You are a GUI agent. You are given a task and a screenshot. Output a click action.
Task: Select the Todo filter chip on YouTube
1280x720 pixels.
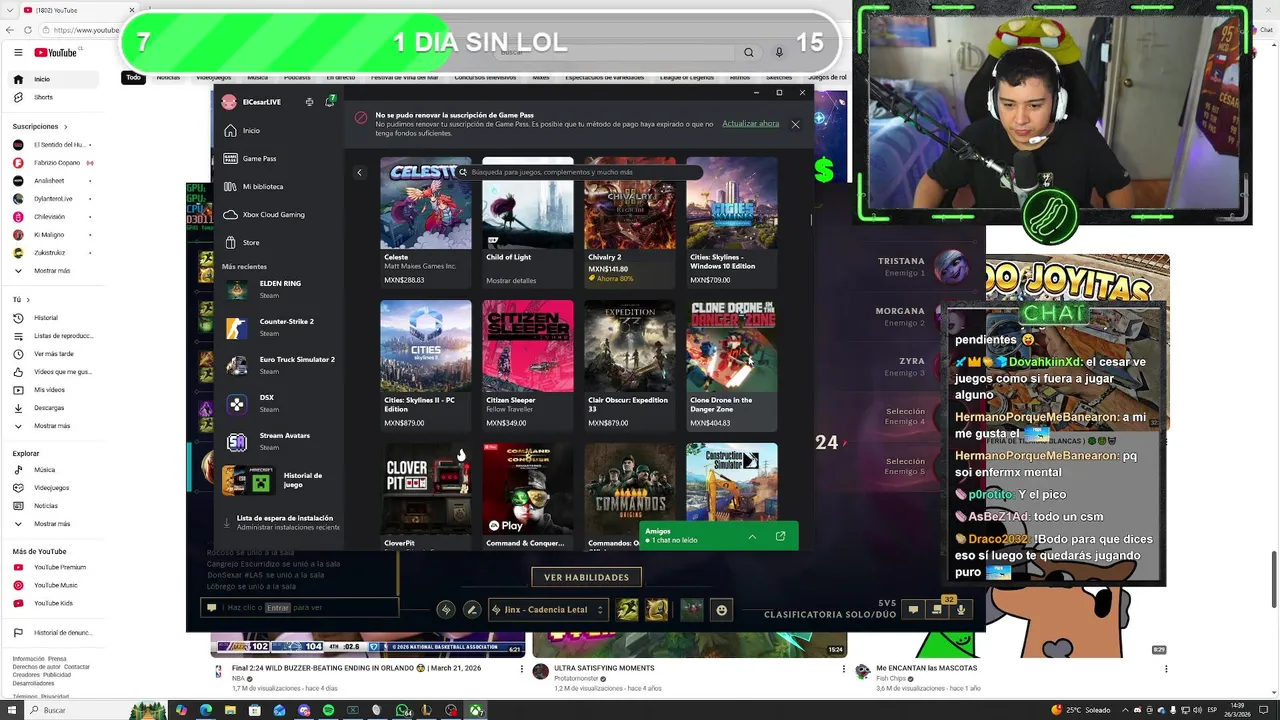click(133, 77)
